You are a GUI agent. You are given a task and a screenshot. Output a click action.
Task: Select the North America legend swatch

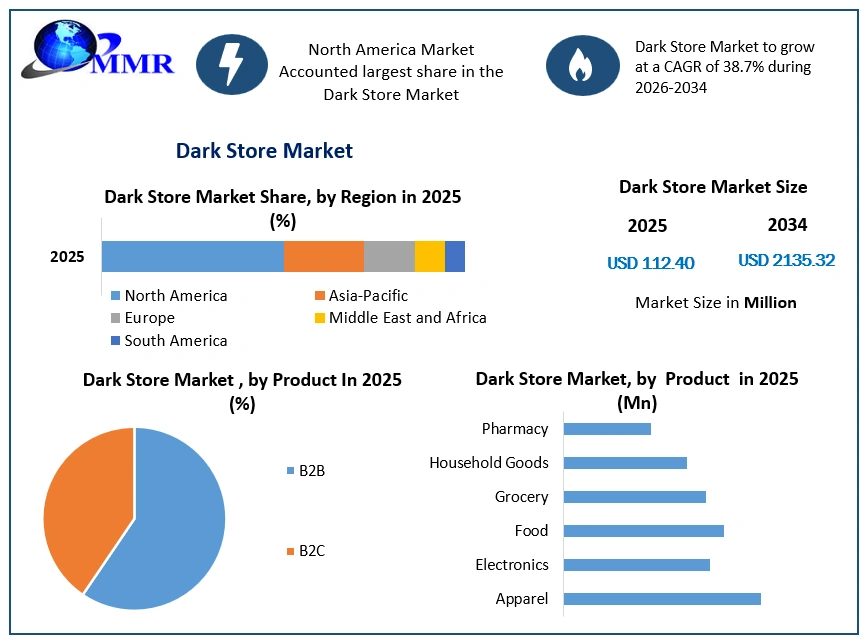click(115, 296)
